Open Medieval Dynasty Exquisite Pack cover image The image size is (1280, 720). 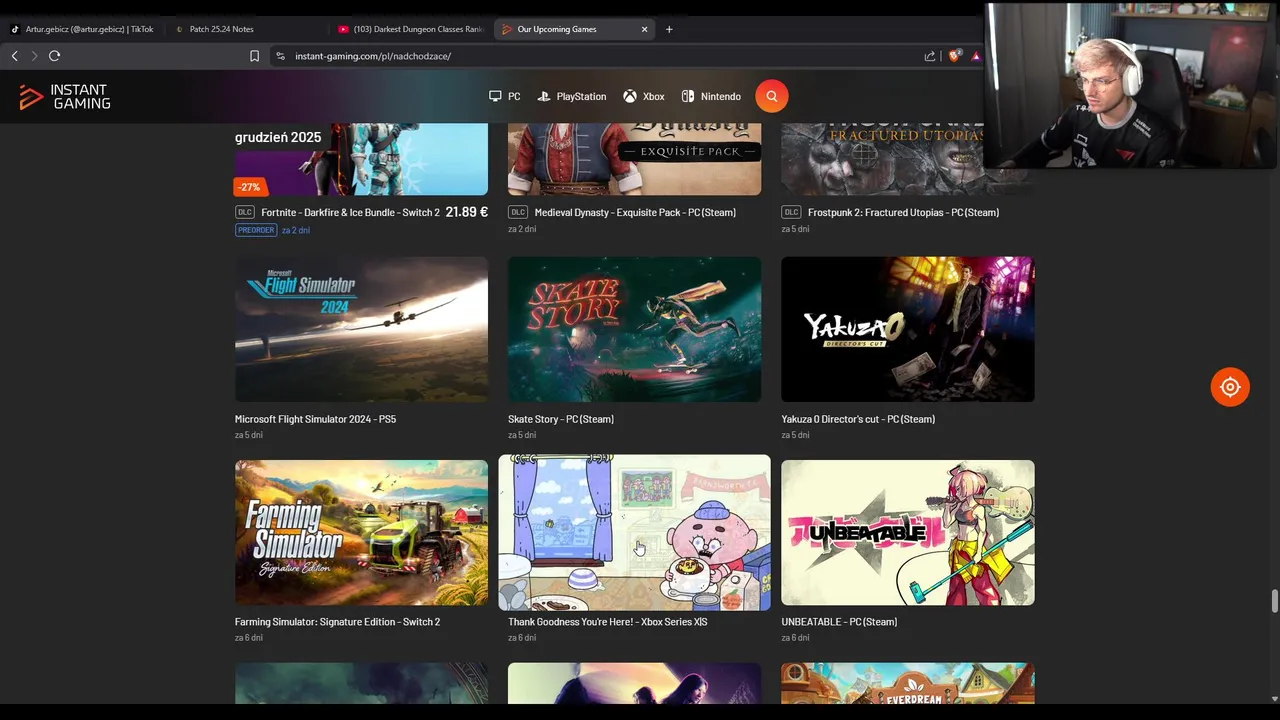[634, 159]
